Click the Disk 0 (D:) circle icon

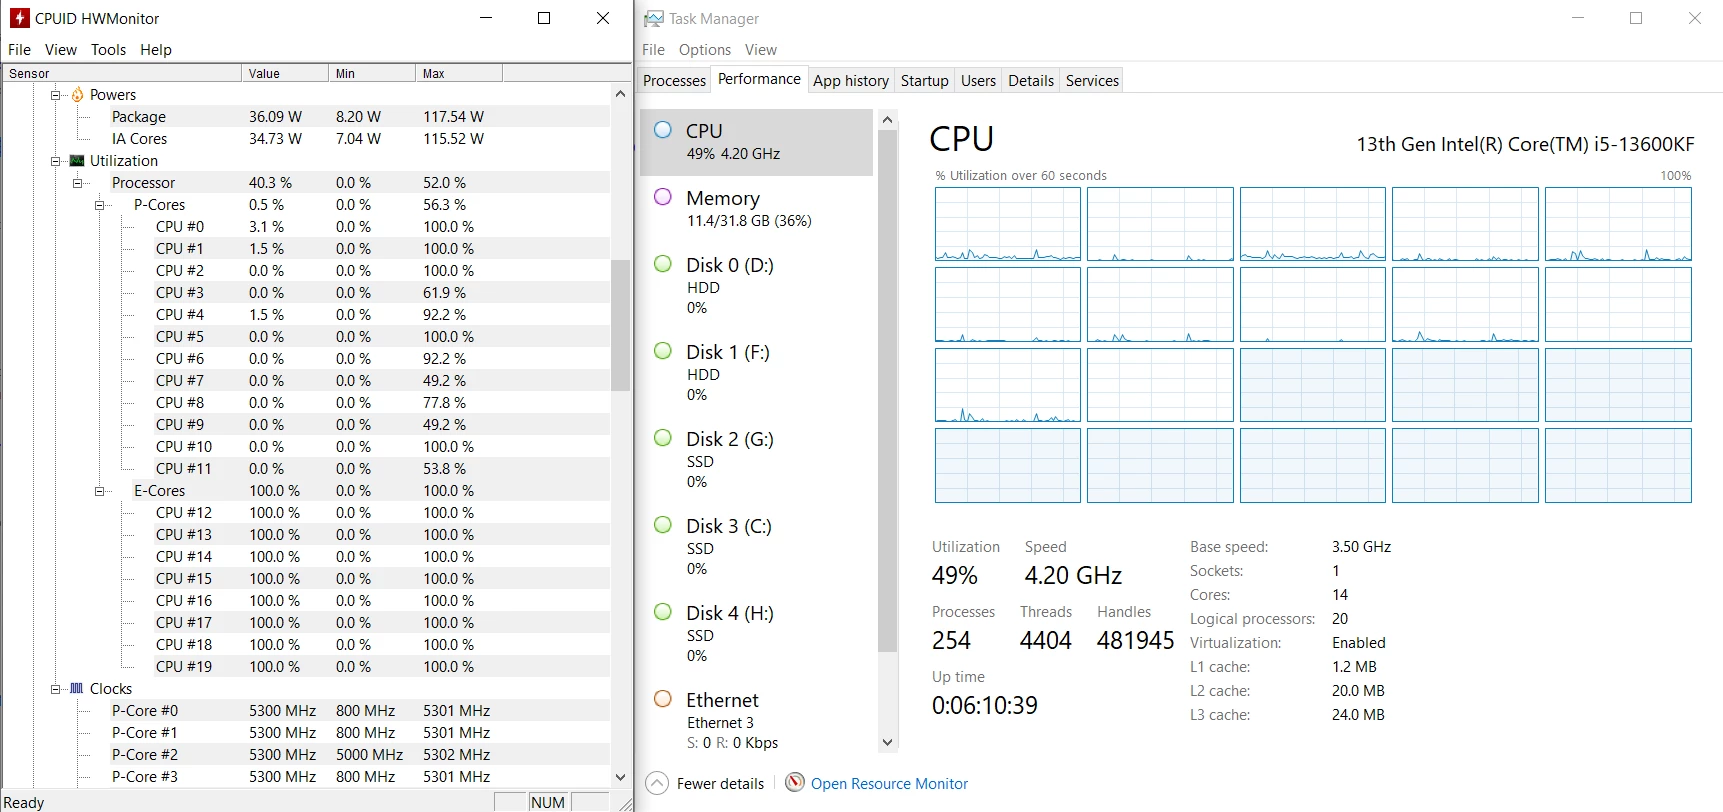663,263
